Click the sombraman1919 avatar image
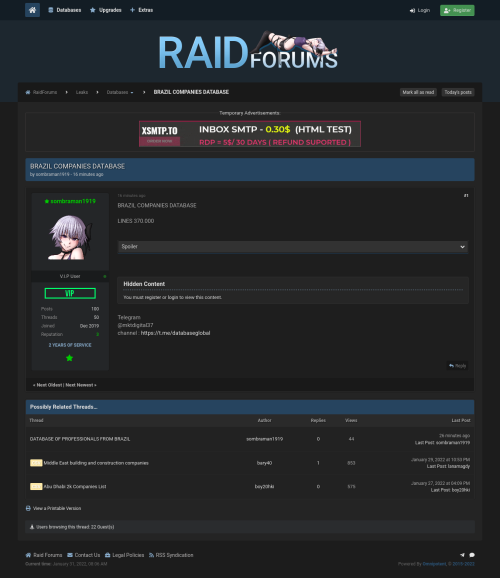The image size is (500, 578). (70, 238)
